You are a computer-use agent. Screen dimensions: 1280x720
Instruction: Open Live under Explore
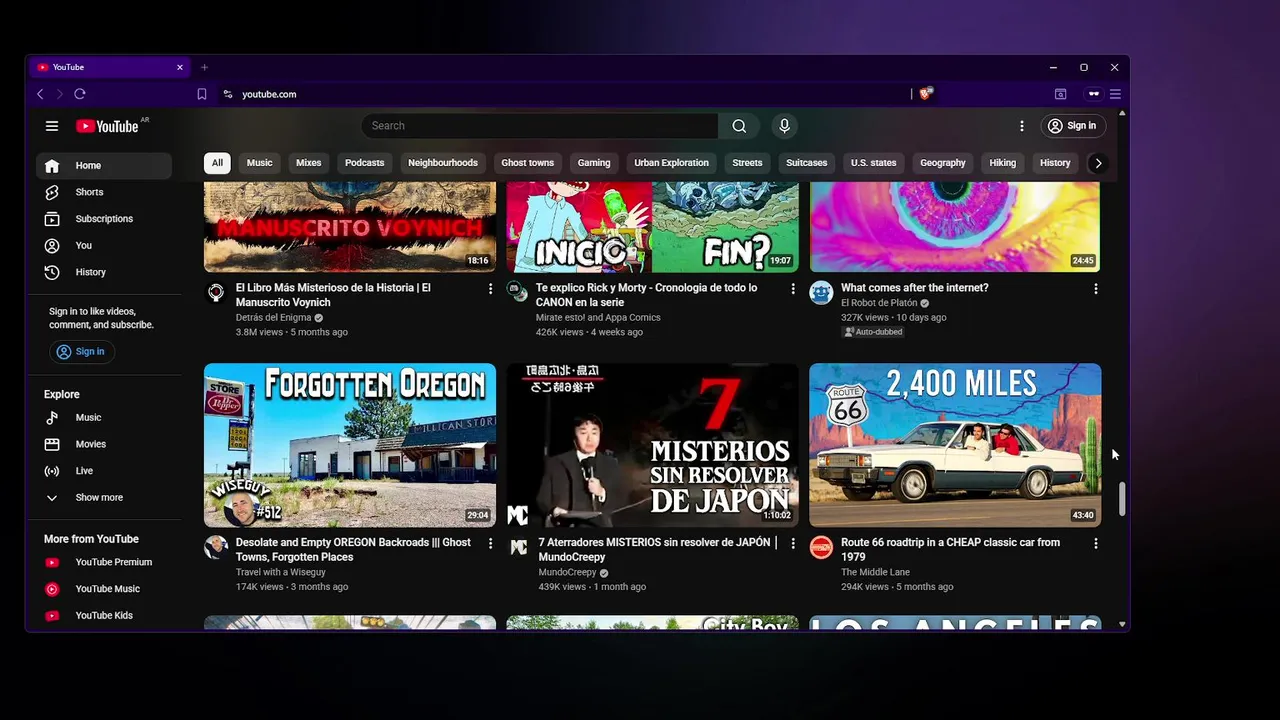[104, 471]
